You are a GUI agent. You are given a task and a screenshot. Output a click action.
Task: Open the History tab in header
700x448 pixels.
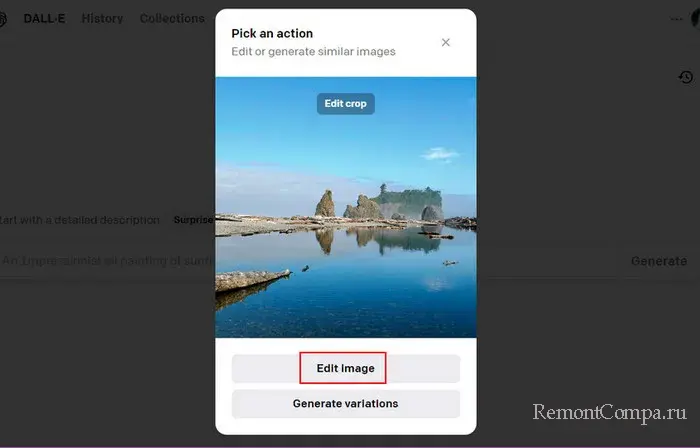coord(102,19)
